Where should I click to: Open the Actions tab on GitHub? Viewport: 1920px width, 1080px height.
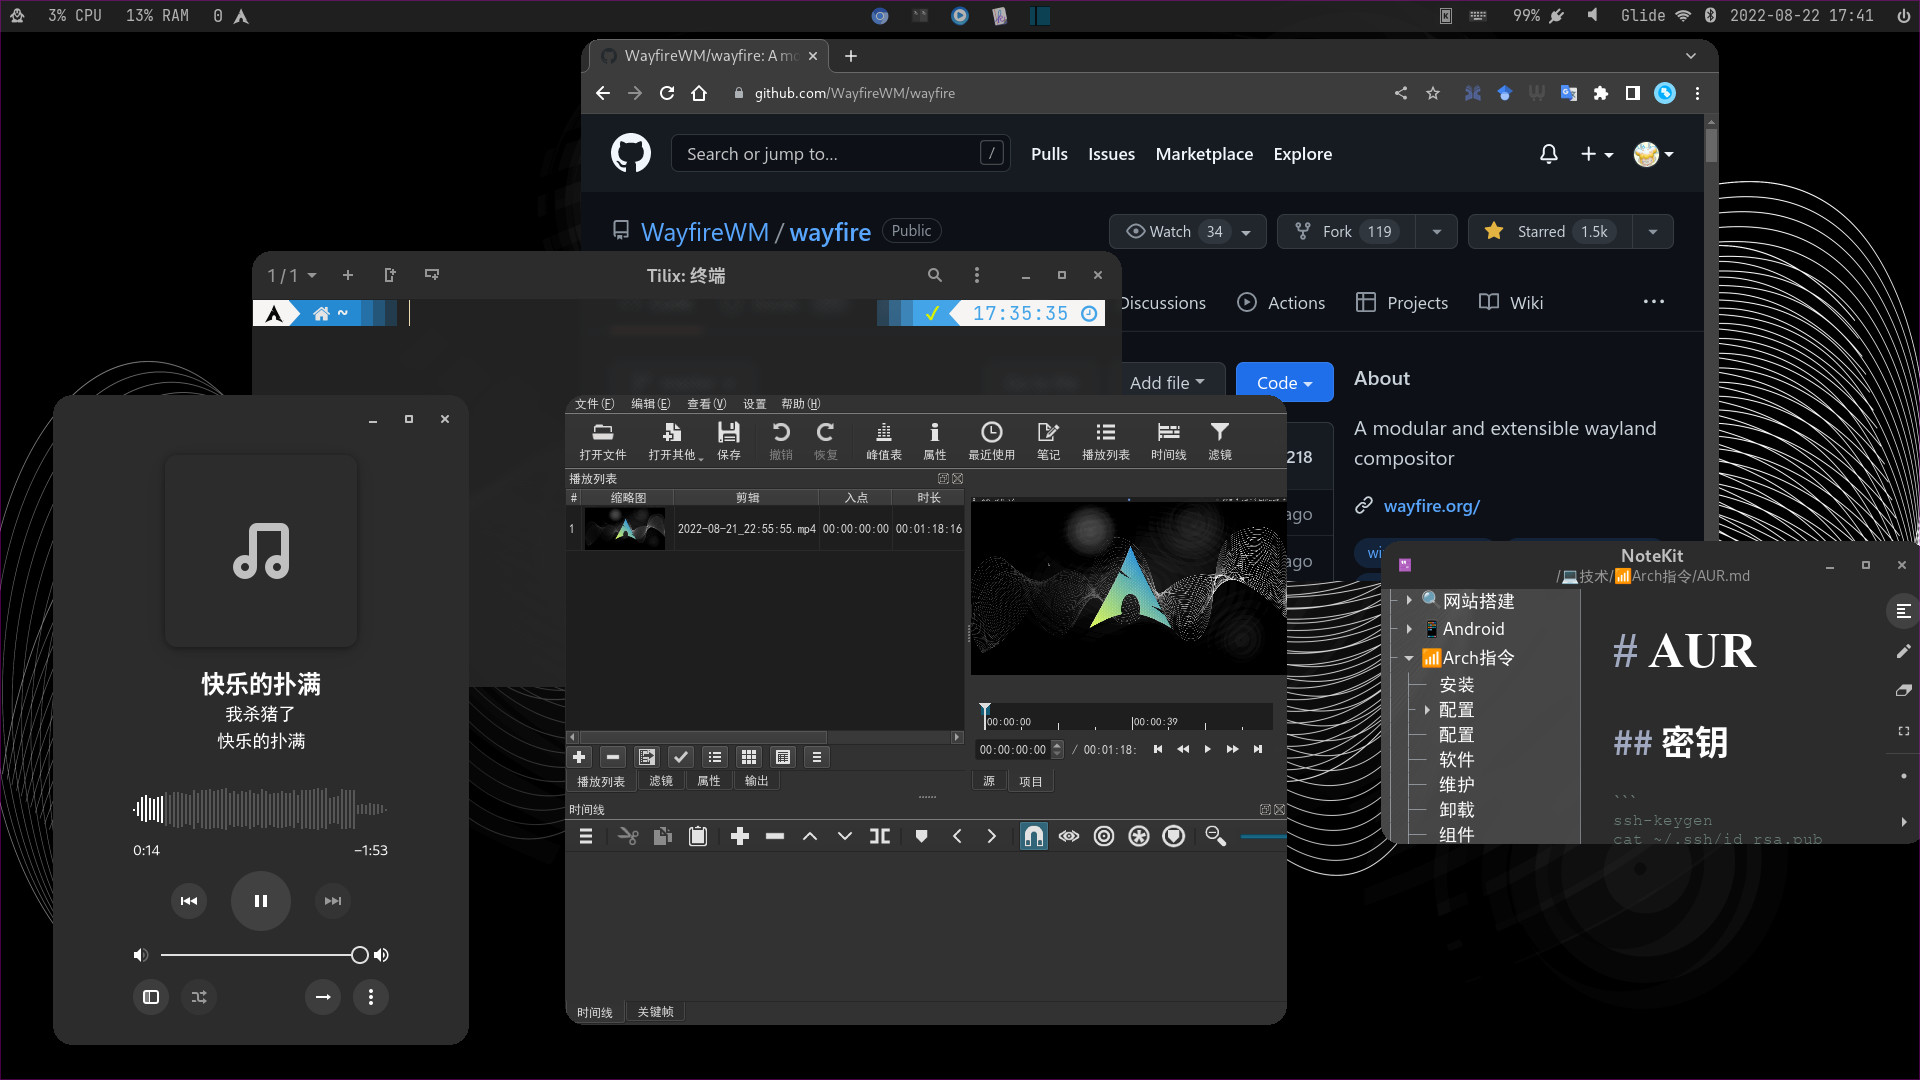click(x=1281, y=303)
